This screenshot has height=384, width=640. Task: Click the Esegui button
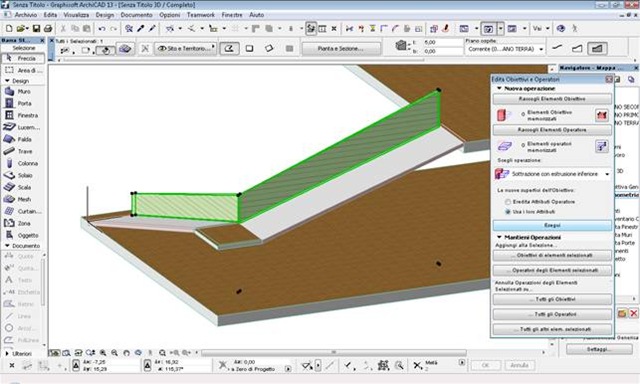pos(552,225)
